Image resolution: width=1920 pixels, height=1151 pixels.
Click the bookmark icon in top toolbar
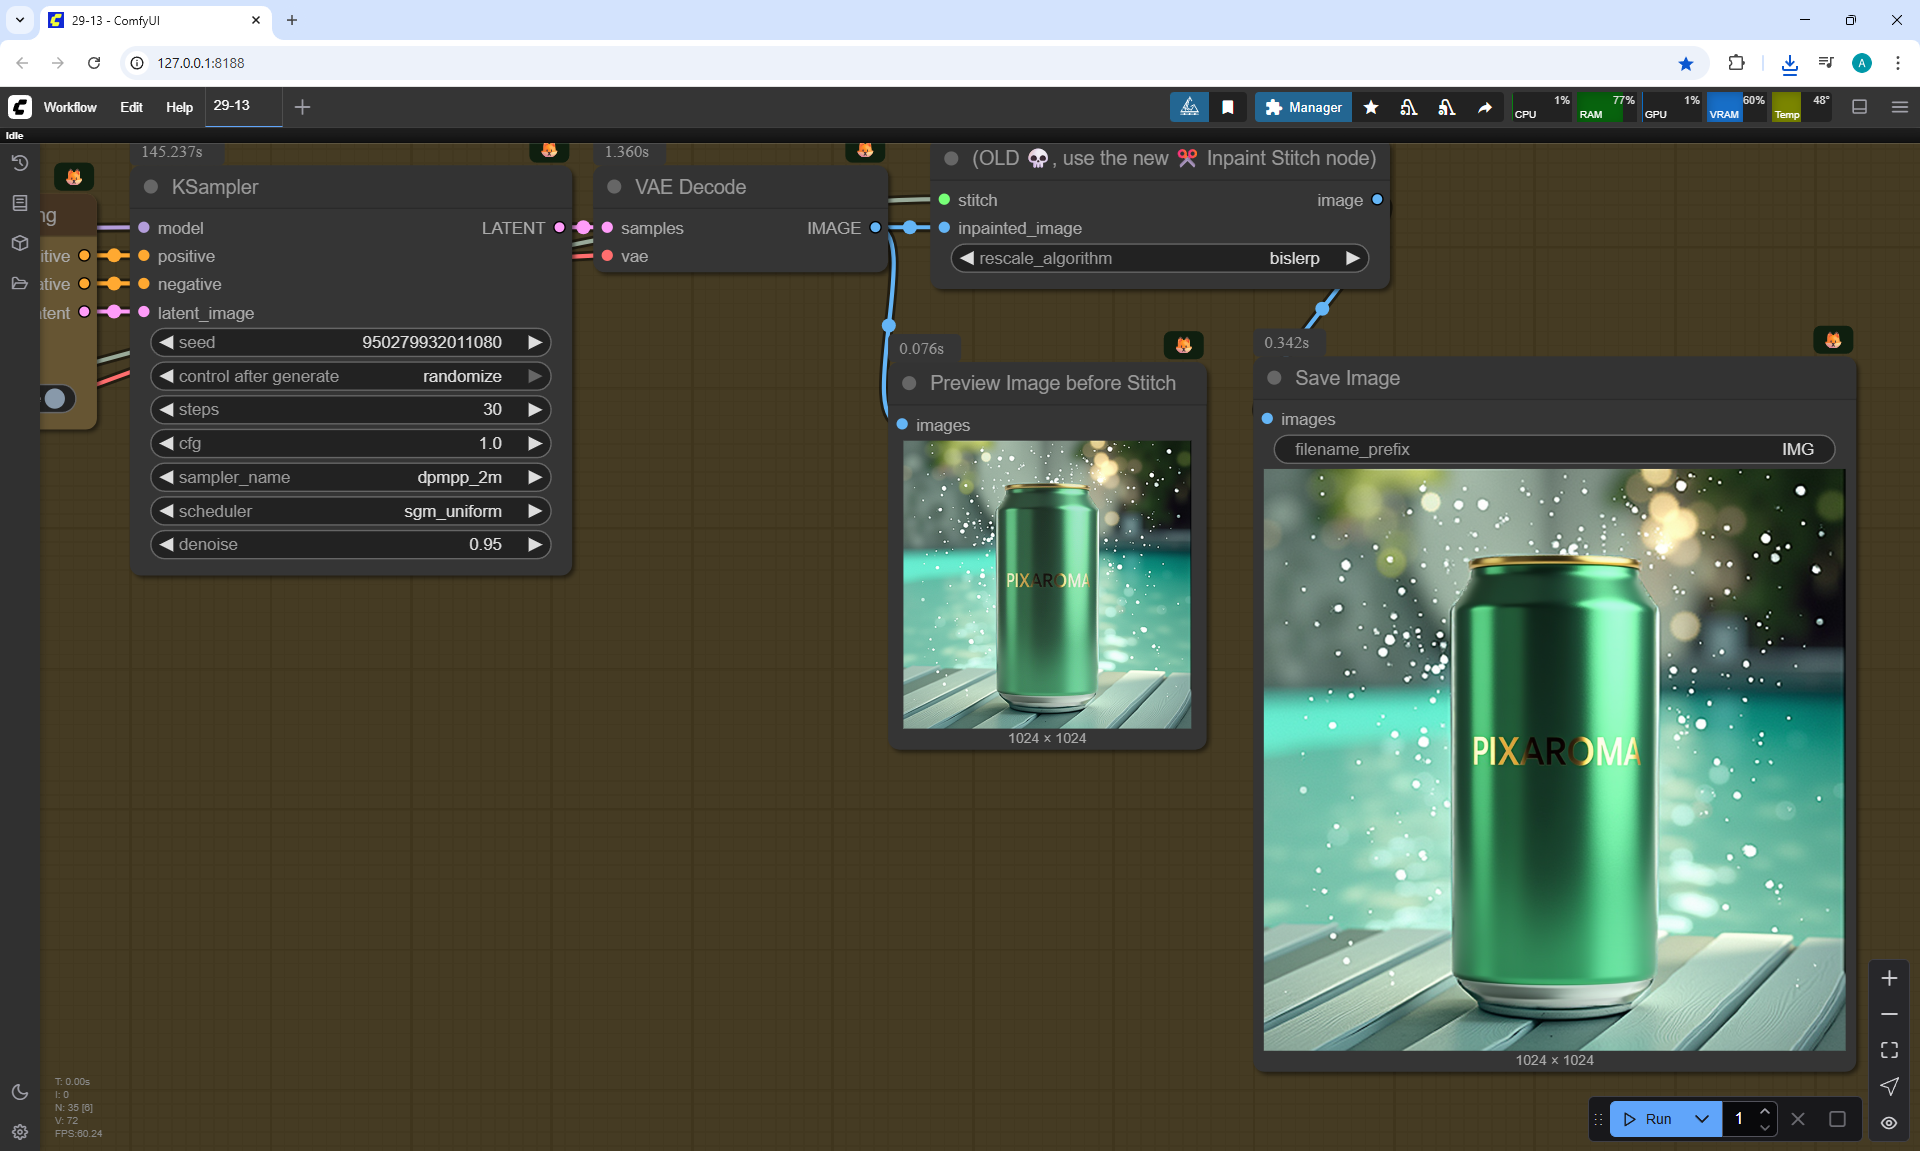coord(1228,107)
